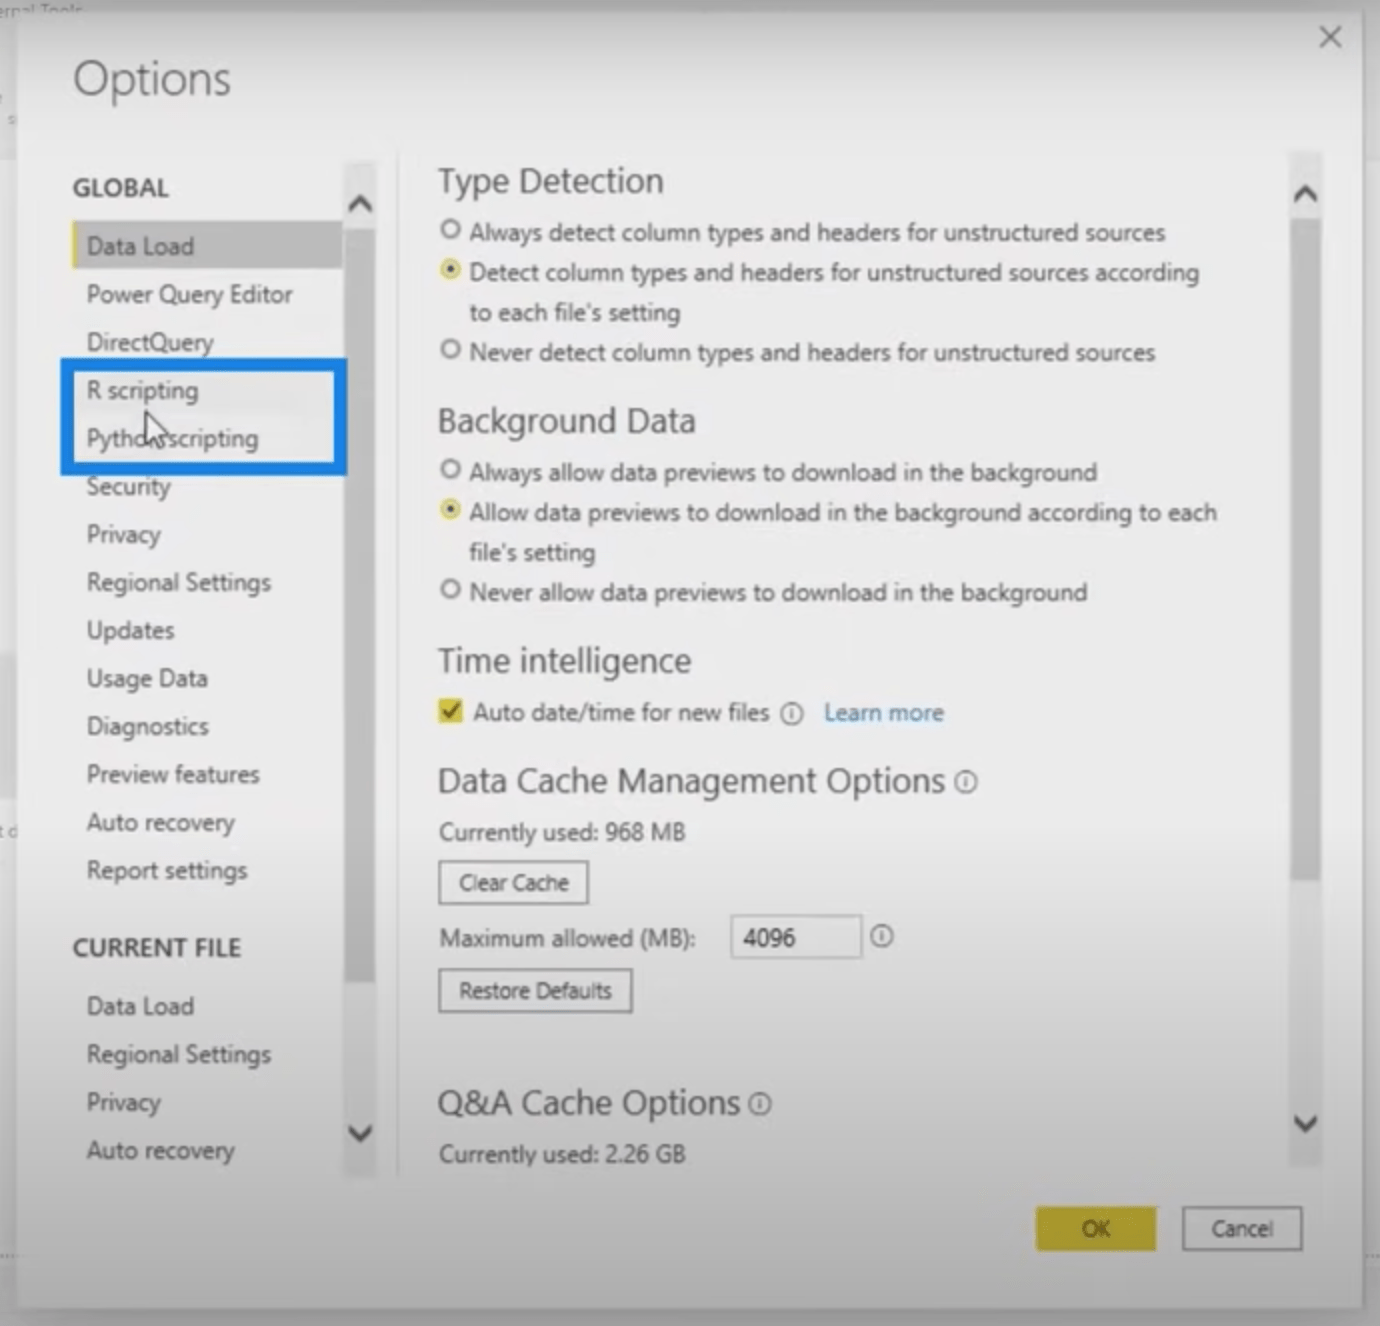Choose Never allow data previews in background

click(451, 590)
